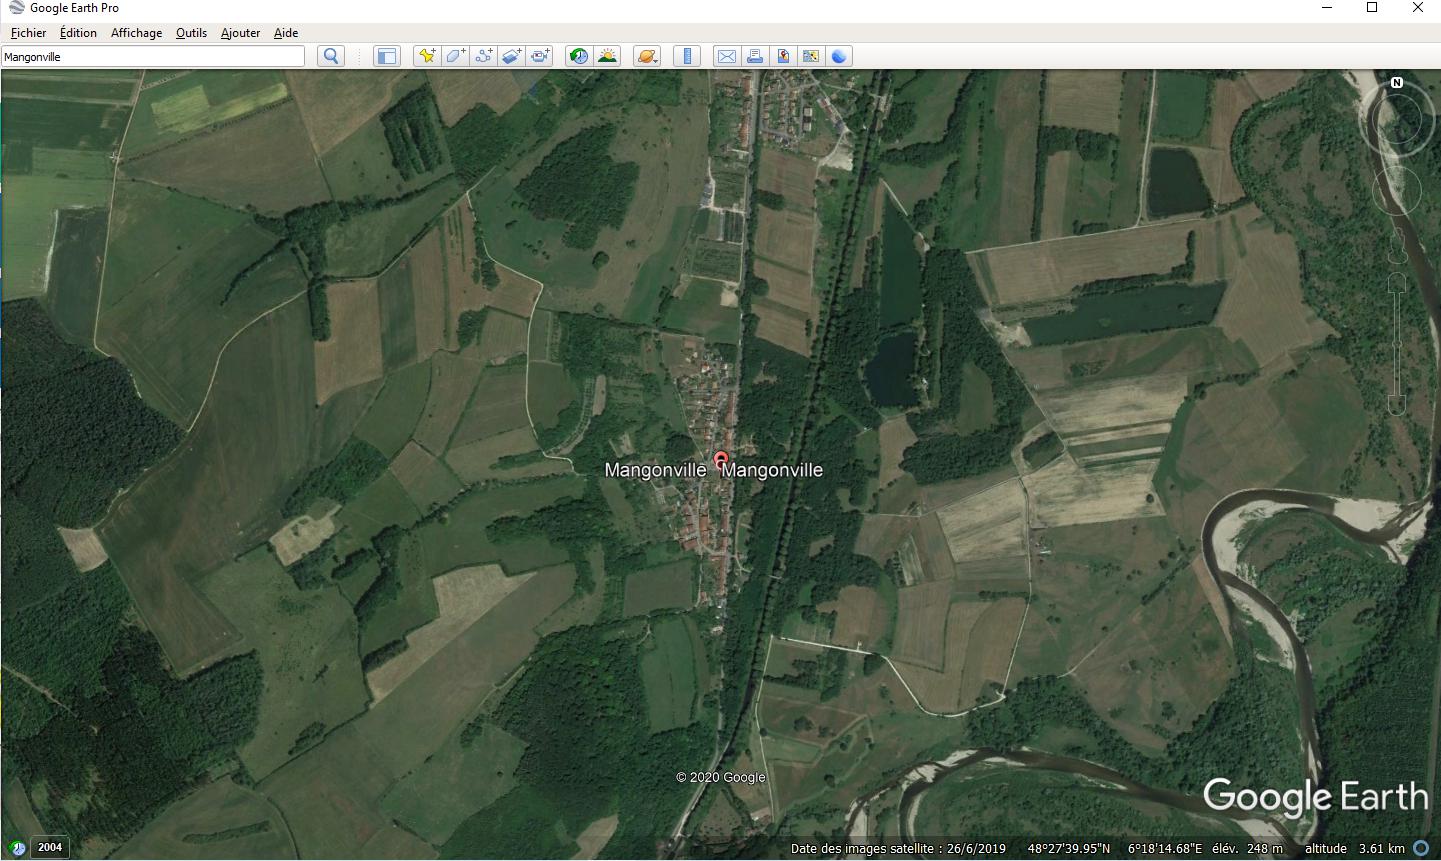Click zoom in at slider top
1441x861 pixels.
[x=1396, y=284]
